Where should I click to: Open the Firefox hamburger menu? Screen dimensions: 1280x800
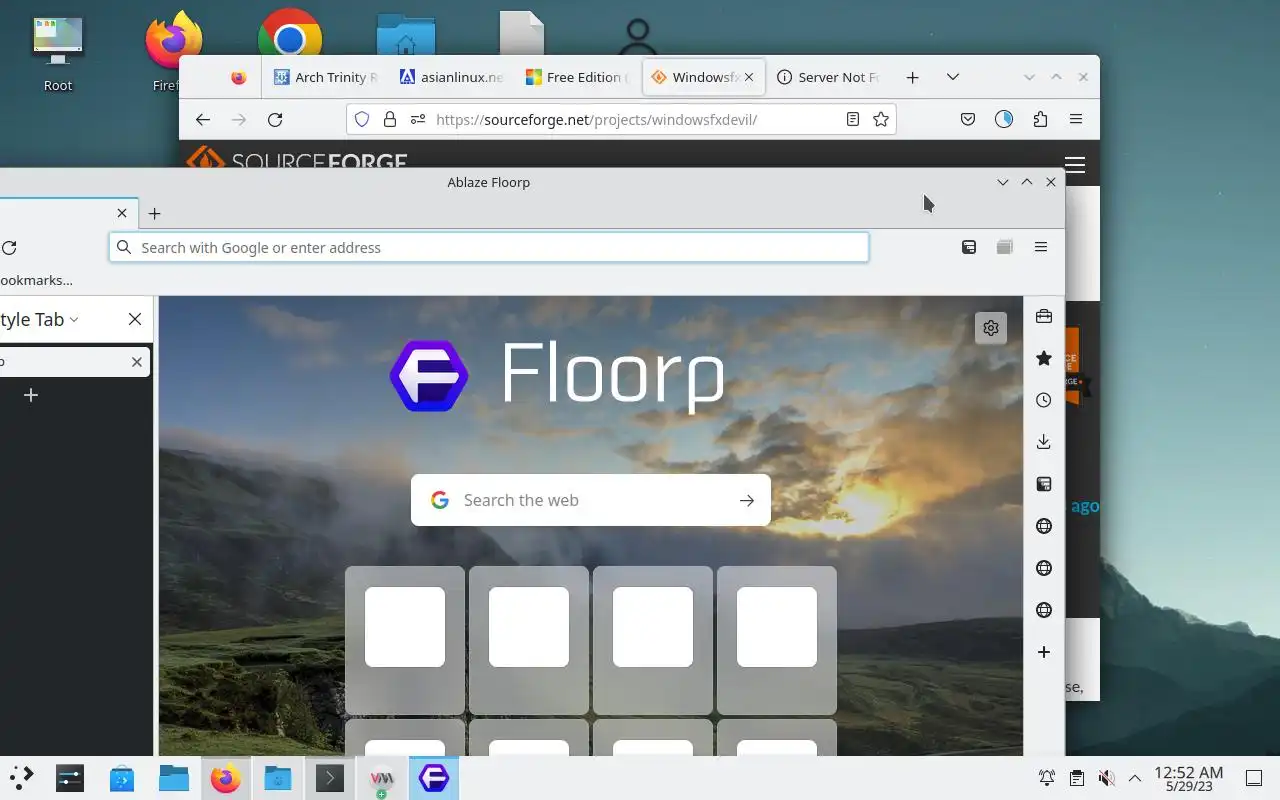click(1076, 119)
